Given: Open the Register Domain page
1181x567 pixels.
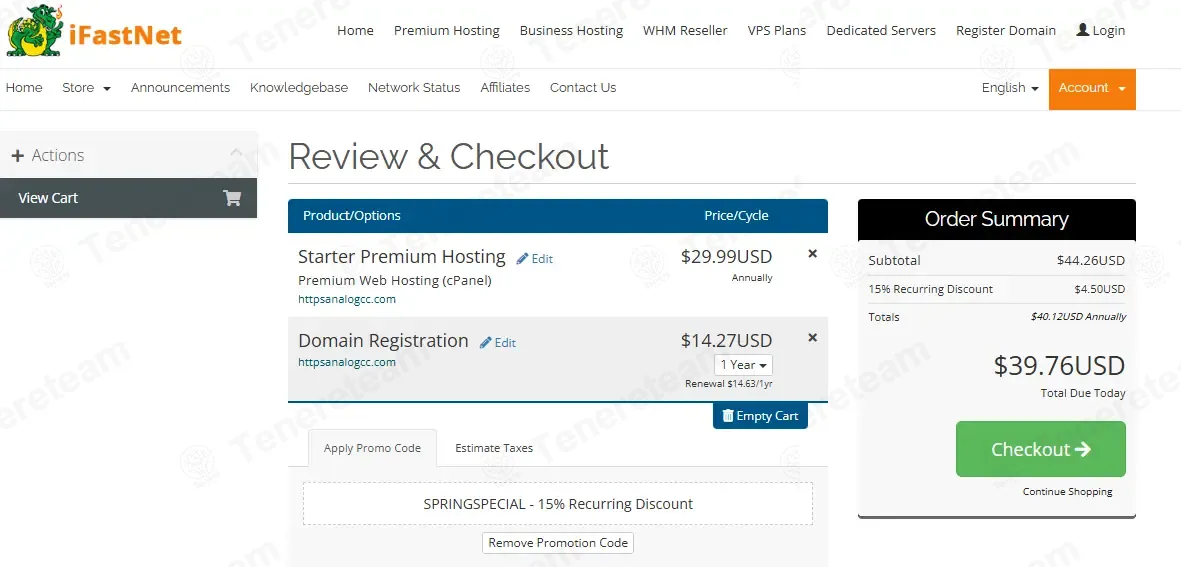Looking at the screenshot, I should tap(1006, 30).
